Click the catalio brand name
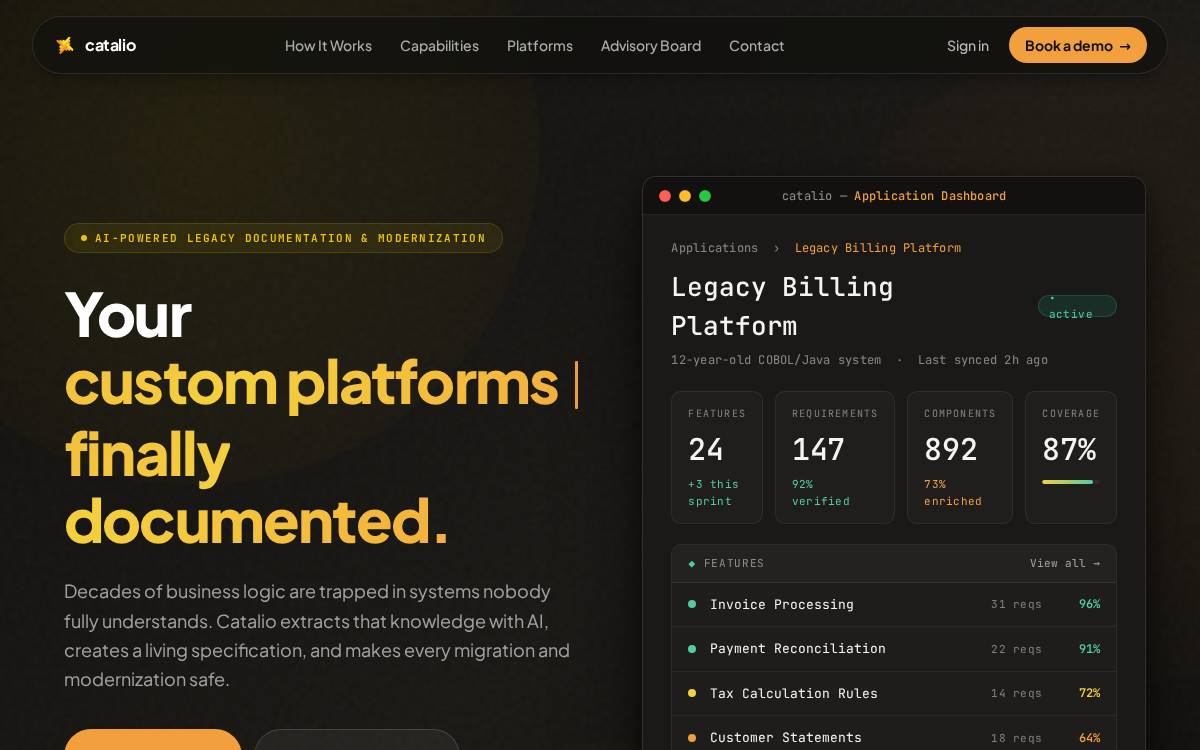Viewport: 1200px width, 750px height. click(x=110, y=45)
